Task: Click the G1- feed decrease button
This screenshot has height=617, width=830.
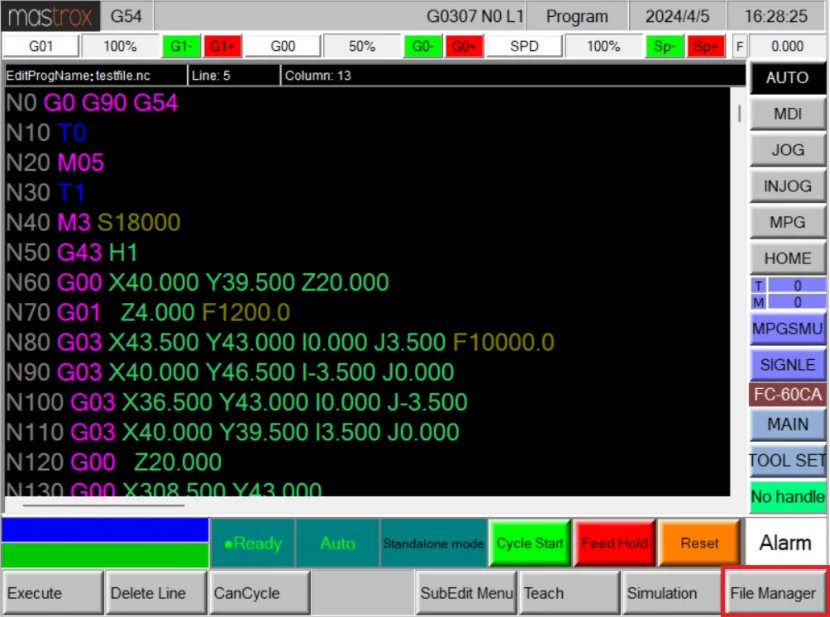Action: click(181, 47)
